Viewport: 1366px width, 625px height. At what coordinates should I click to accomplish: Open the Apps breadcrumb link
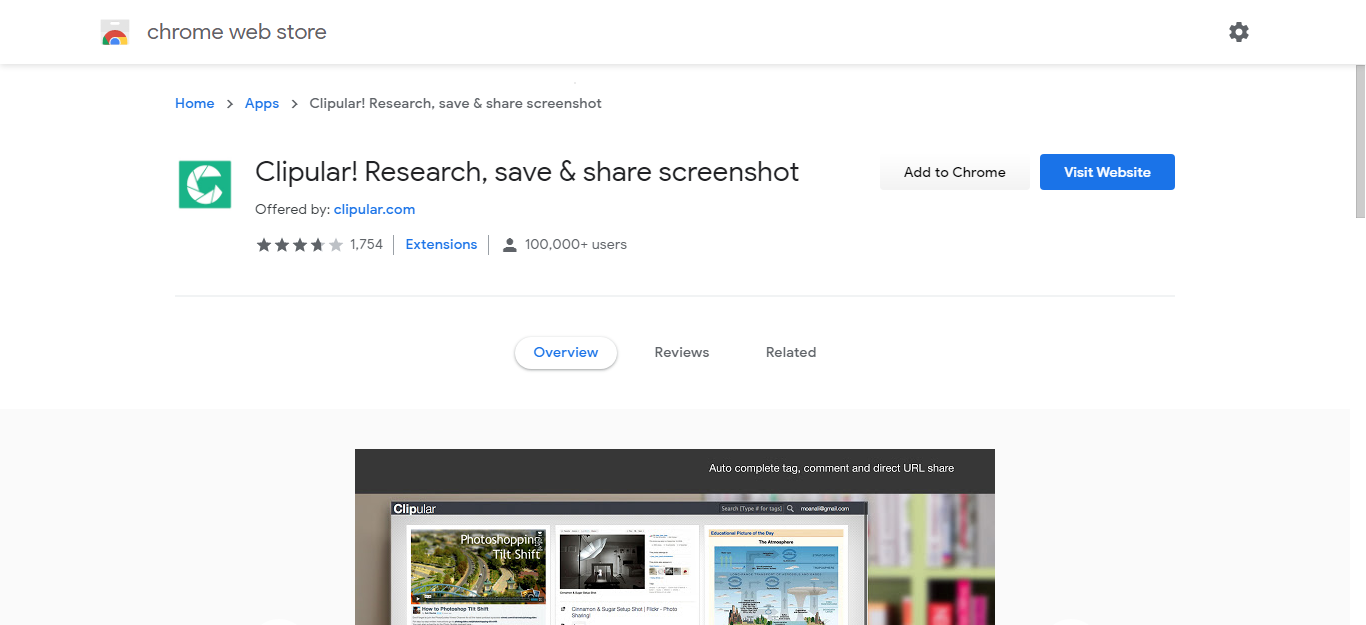pos(262,103)
